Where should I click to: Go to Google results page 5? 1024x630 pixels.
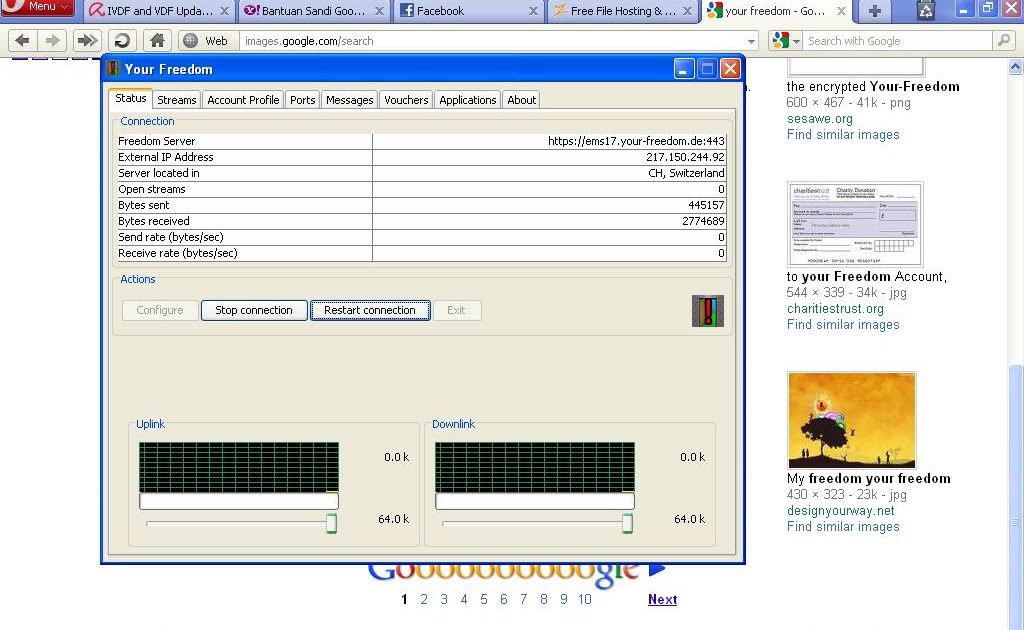(x=484, y=599)
